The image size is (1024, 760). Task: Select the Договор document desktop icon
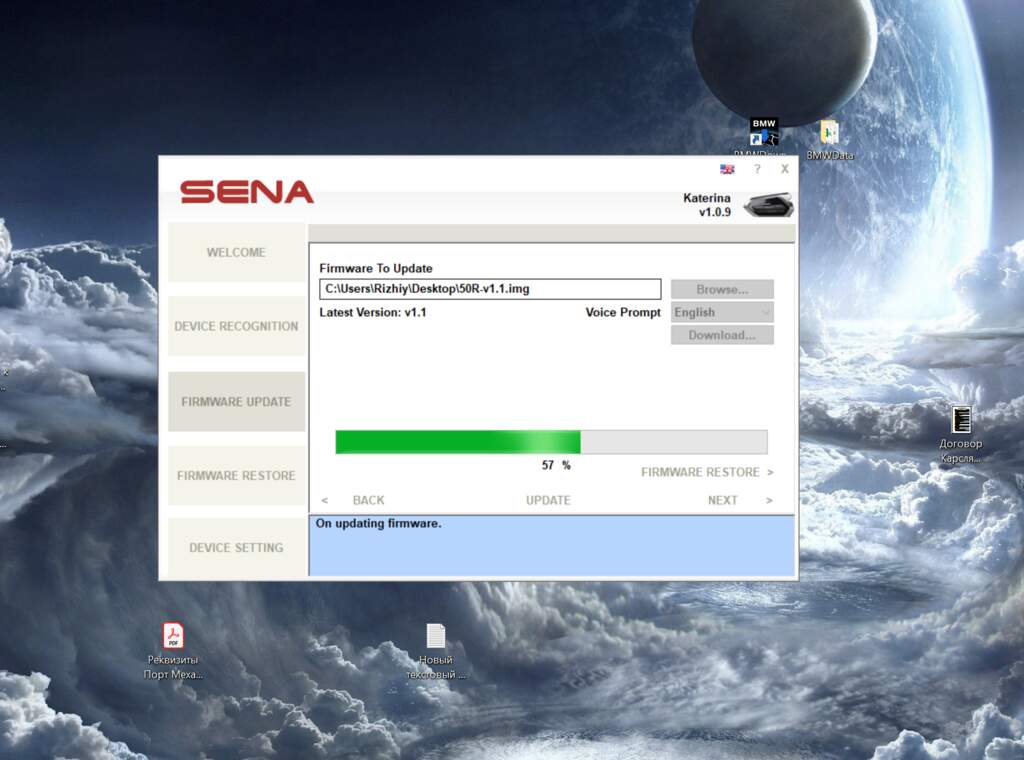pyautogui.click(x=961, y=420)
